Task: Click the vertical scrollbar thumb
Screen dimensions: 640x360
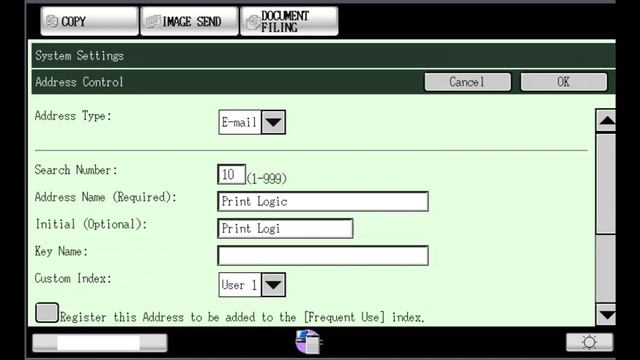Action: 606,184
